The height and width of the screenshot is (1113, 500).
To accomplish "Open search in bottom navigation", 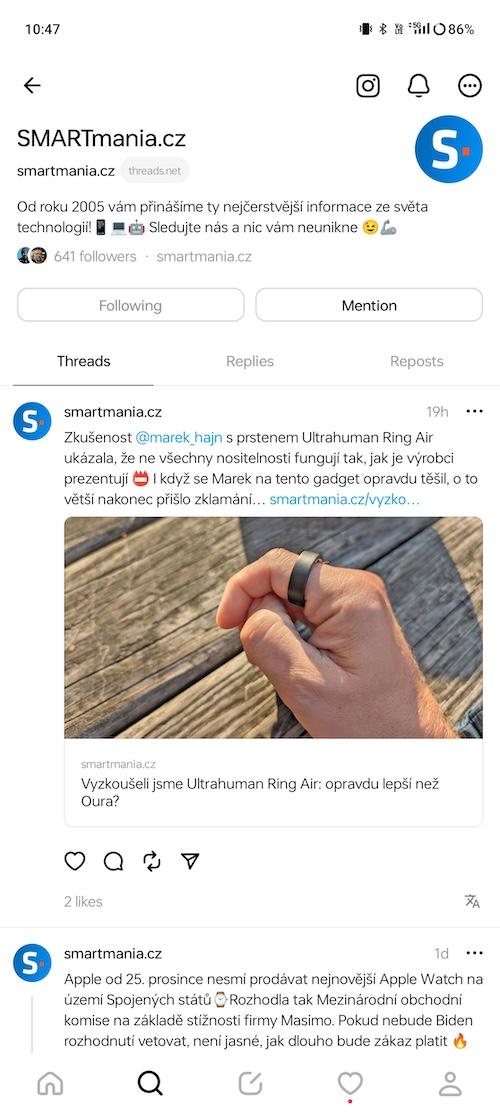I will coord(150,1083).
